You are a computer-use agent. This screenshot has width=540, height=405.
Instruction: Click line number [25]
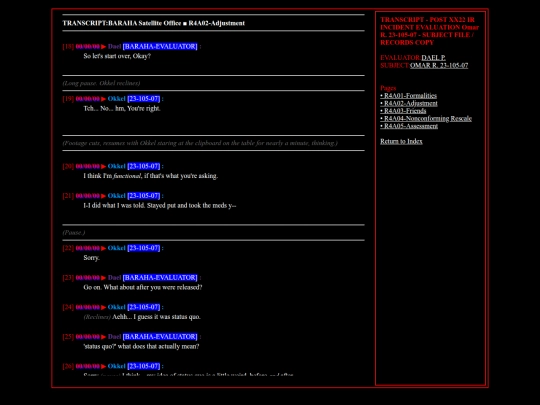[68, 337]
